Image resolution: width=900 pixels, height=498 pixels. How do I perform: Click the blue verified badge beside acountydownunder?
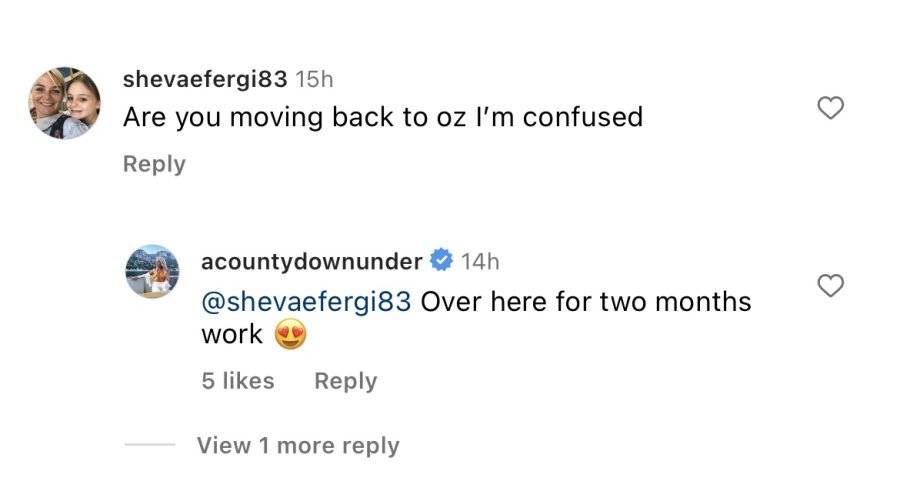pos(441,260)
